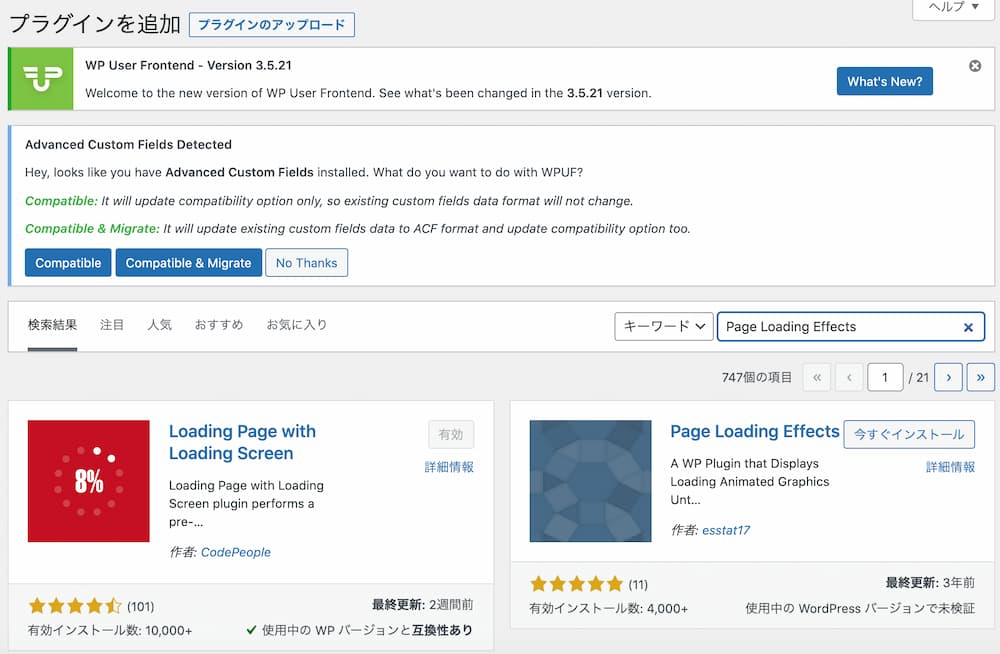1000x654 pixels.
Task: Switch to the 注目 tab
Action: point(112,325)
